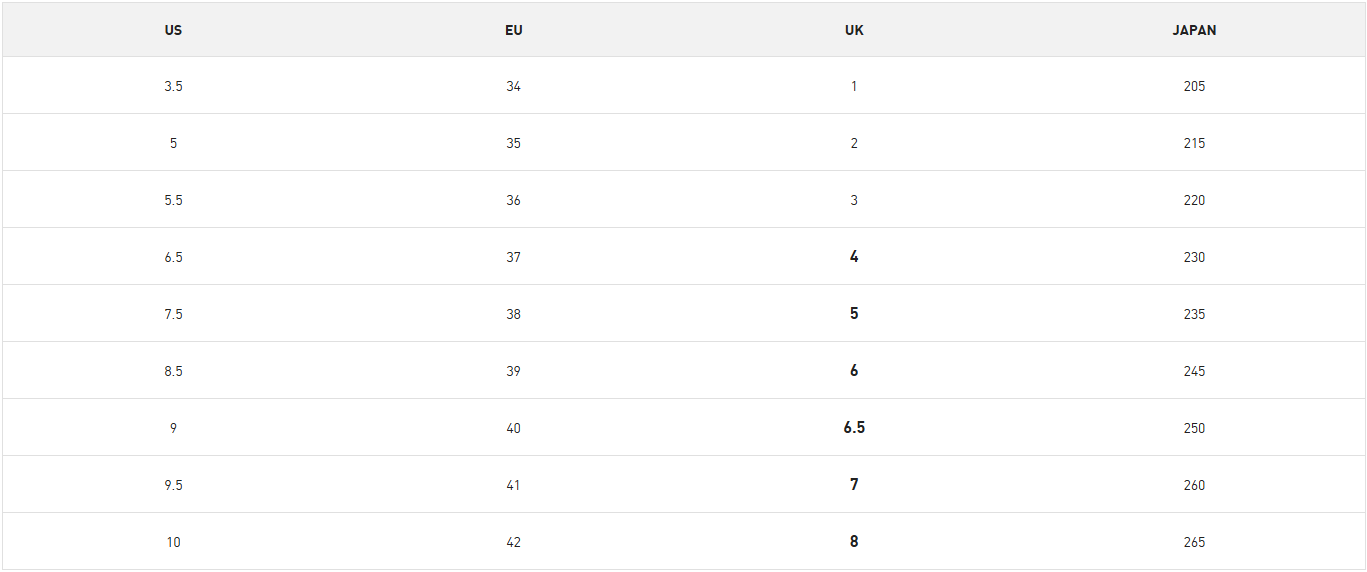Pick UK size 6.5
Screen dimensions: 1367x572
click(x=854, y=428)
